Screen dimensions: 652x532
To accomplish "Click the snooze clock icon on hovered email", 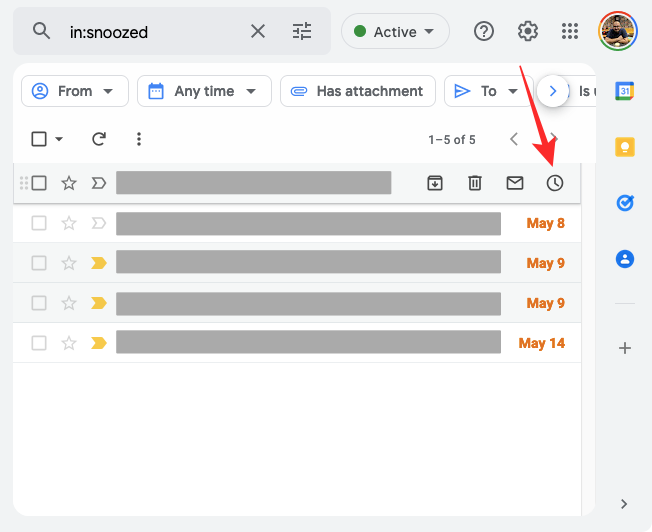I will point(555,183).
